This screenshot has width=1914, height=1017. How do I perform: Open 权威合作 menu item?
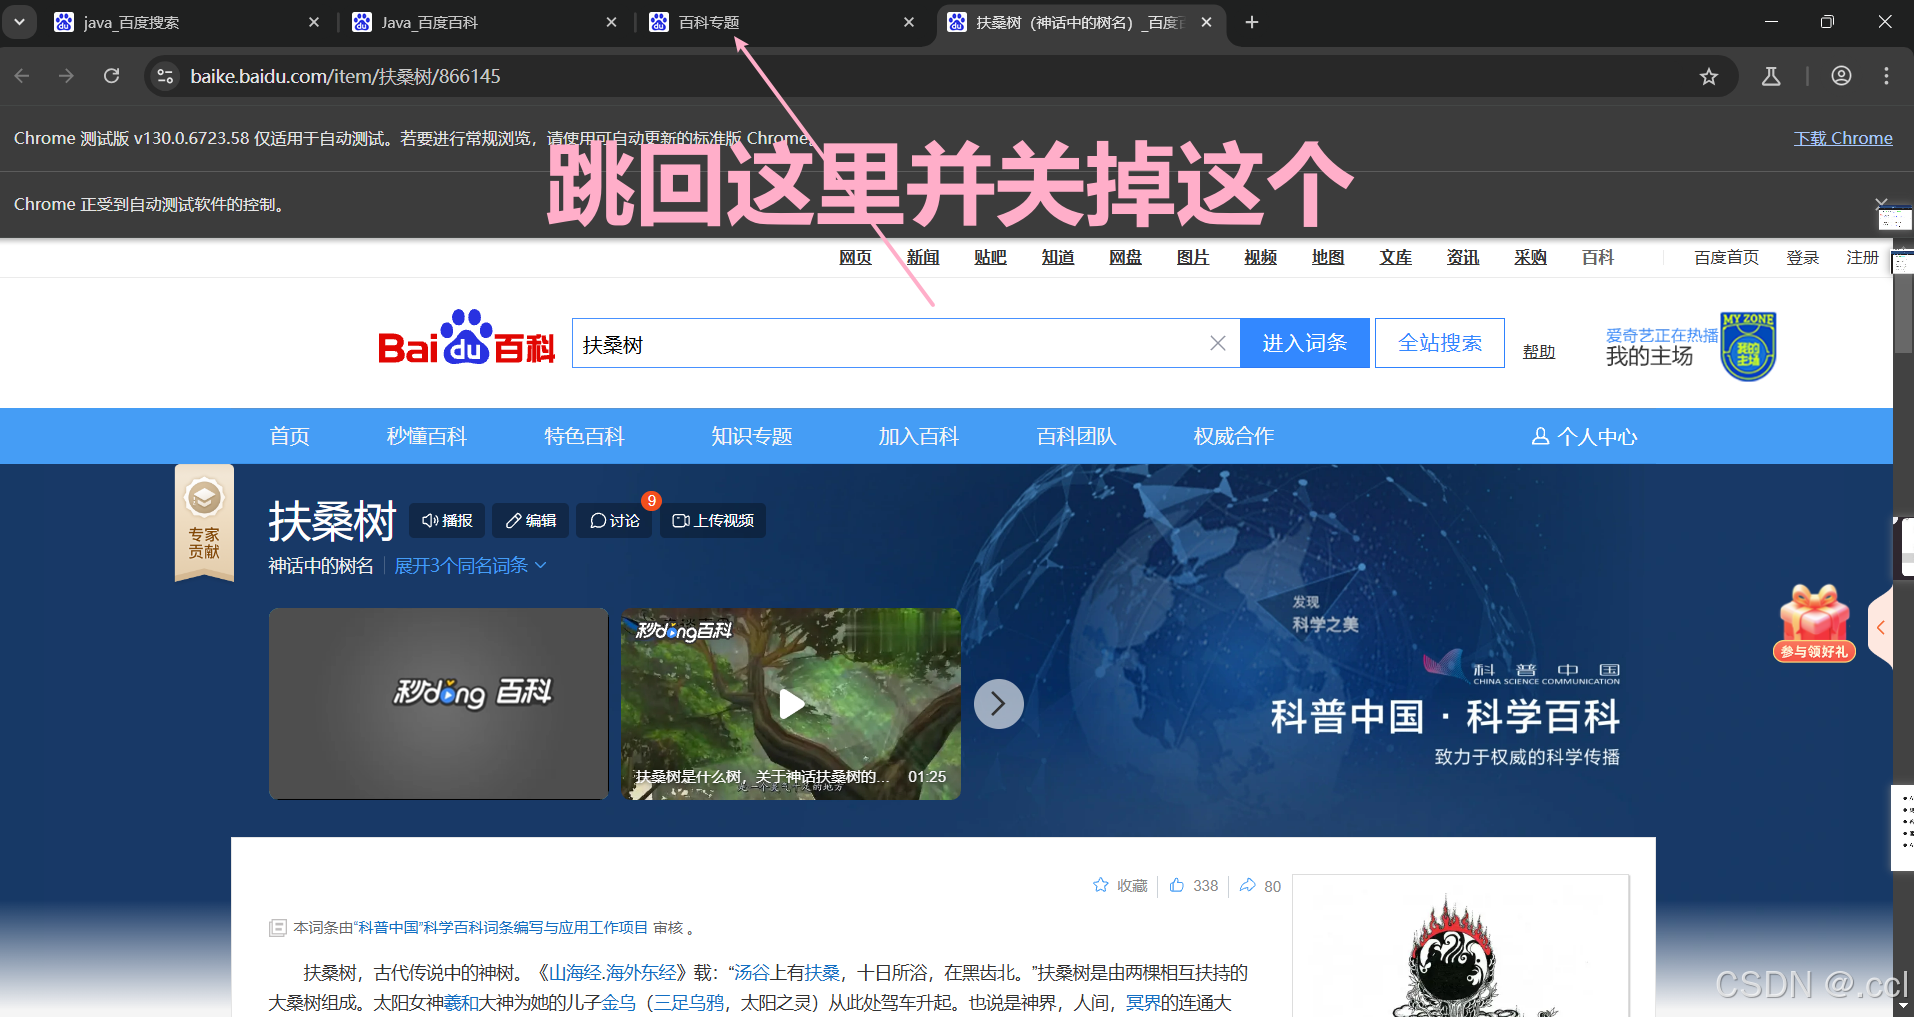[x=1234, y=436]
